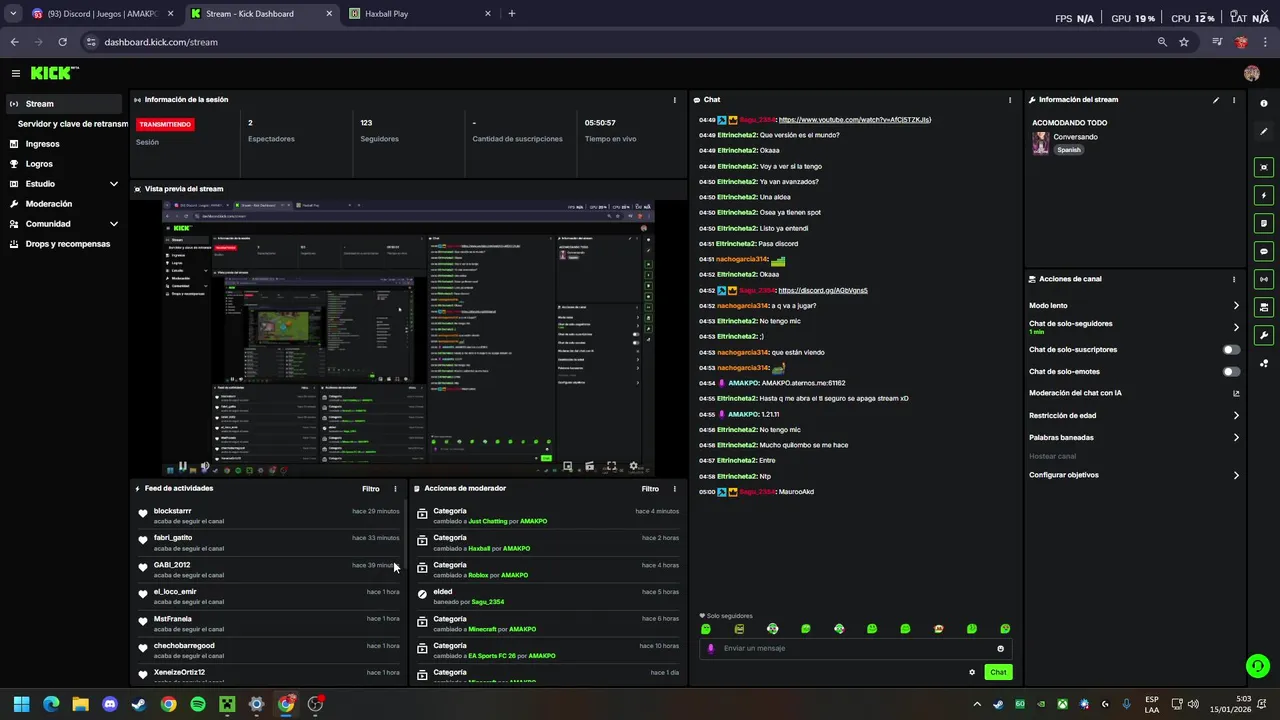The width and height of the screenshot is (1280, 720).
Task: Open the green help bubble button
Action: [1258, 665]
